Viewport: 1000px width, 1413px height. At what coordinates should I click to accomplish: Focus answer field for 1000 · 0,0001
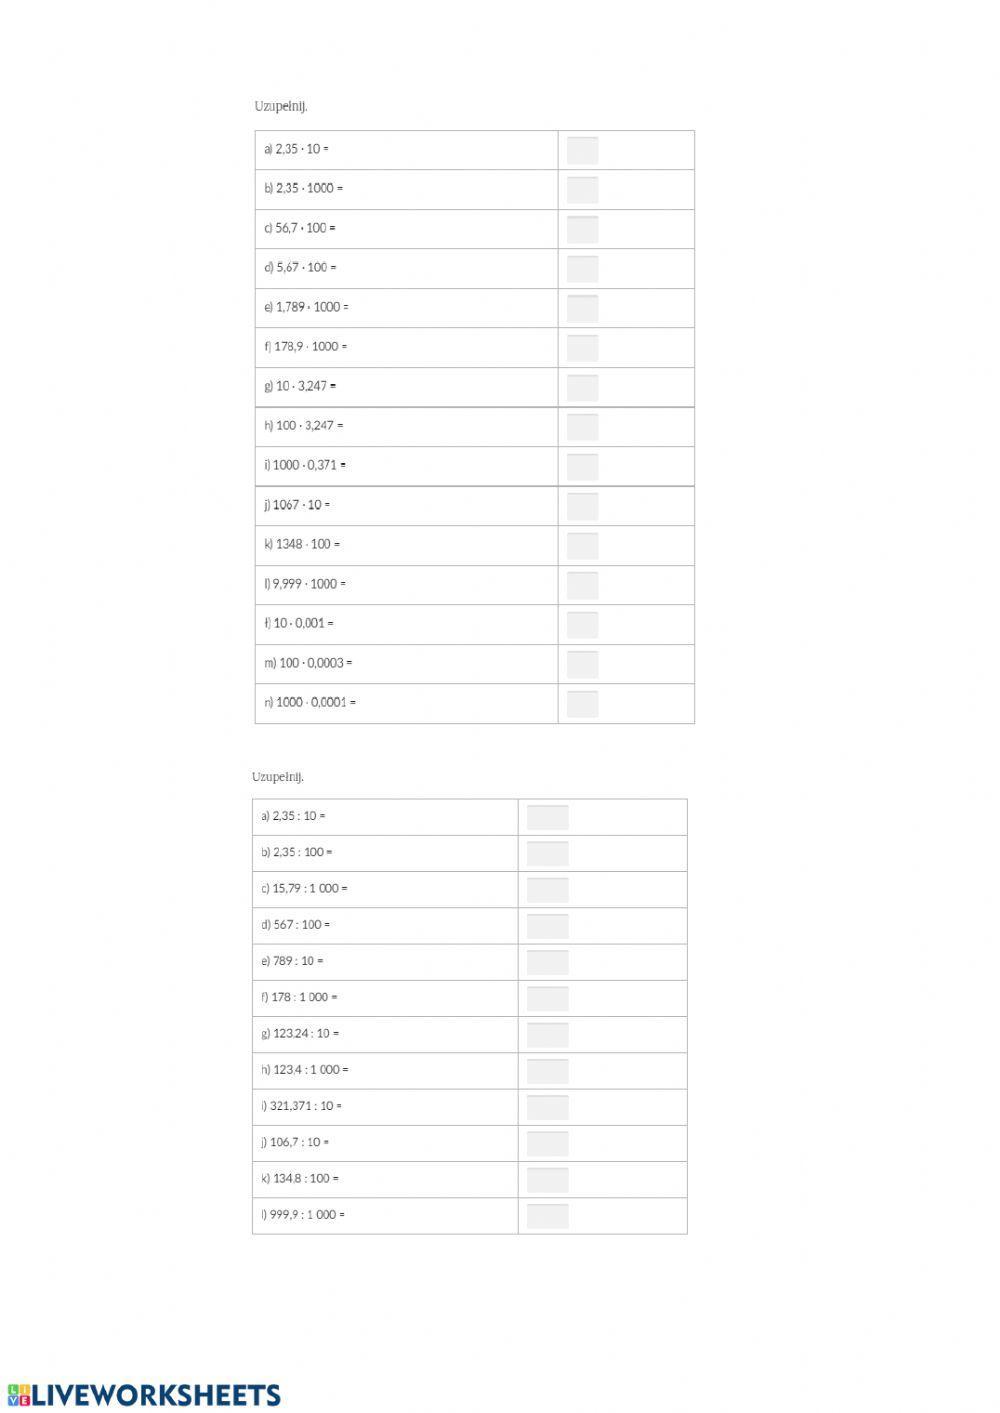pos(582,703)
